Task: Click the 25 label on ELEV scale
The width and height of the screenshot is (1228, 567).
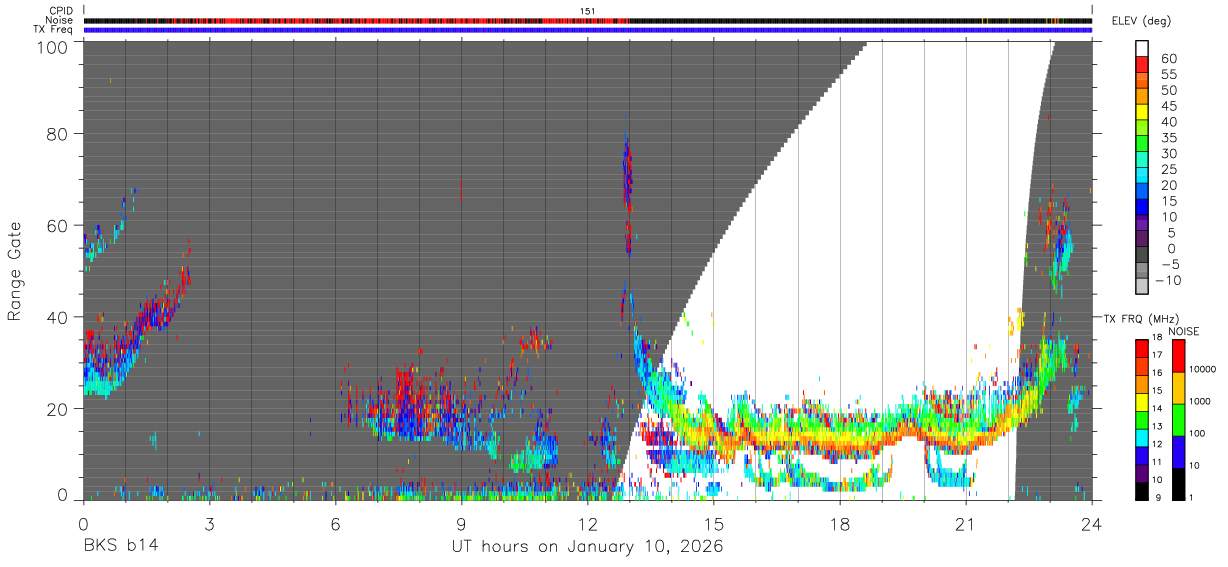Action: pos(1168,170)
